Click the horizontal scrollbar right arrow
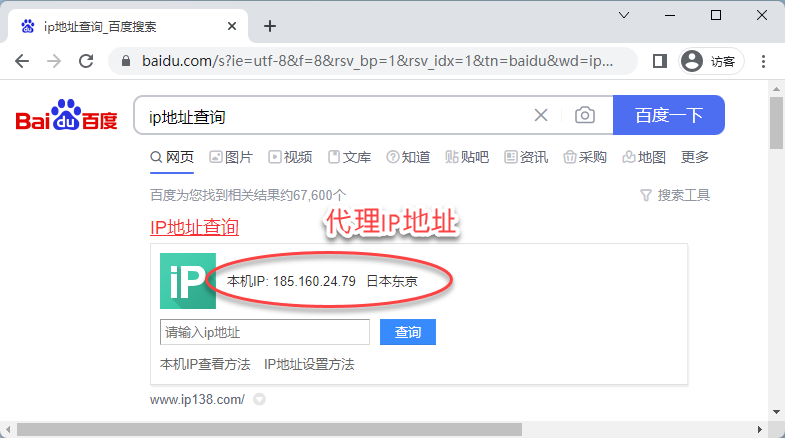The width and height of the screenshot is (785, 438). coord(760,429)
